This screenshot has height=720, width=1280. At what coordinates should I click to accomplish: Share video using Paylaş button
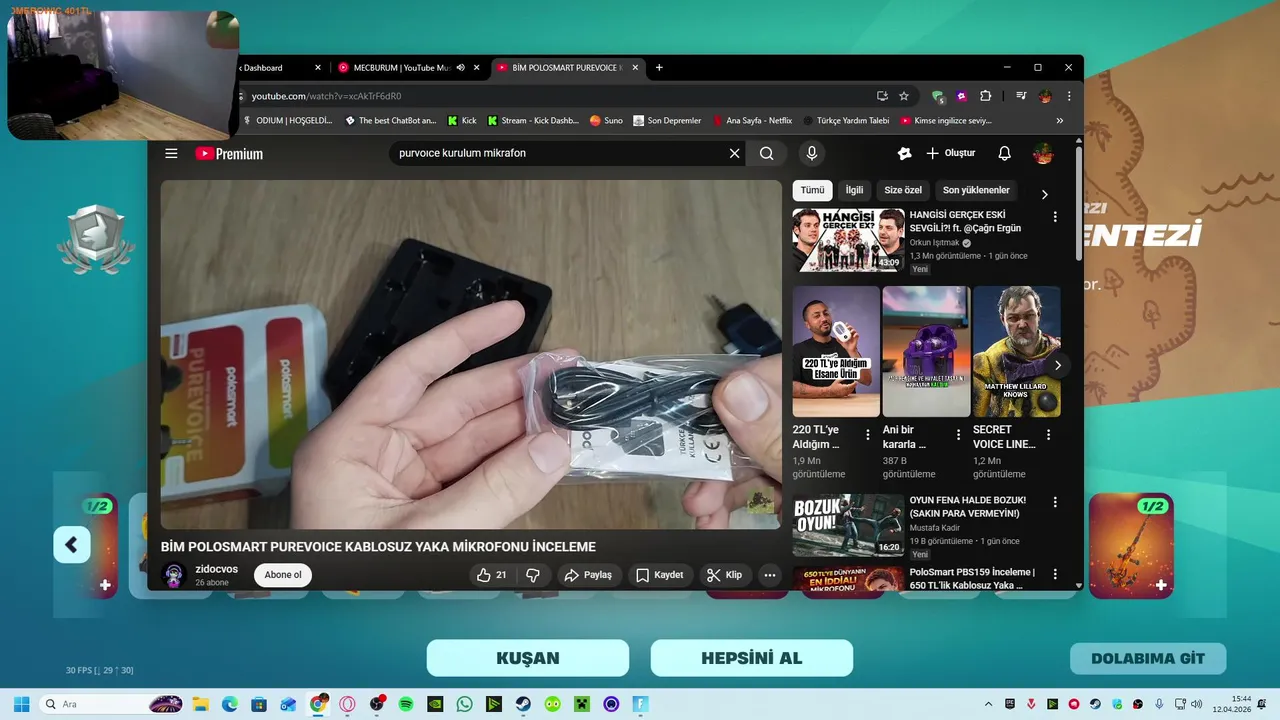pyautogui.click(x=588, y=575)
